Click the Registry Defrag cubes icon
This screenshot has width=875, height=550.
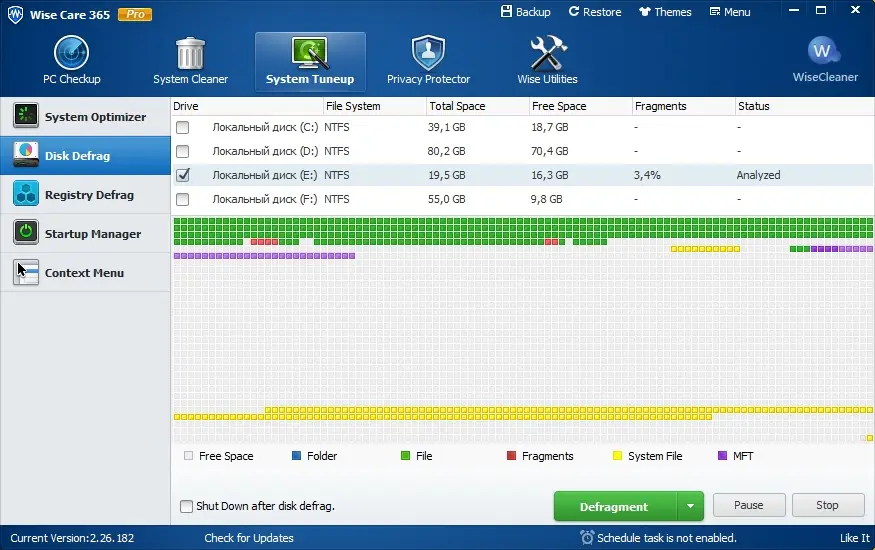pos(26,194)
